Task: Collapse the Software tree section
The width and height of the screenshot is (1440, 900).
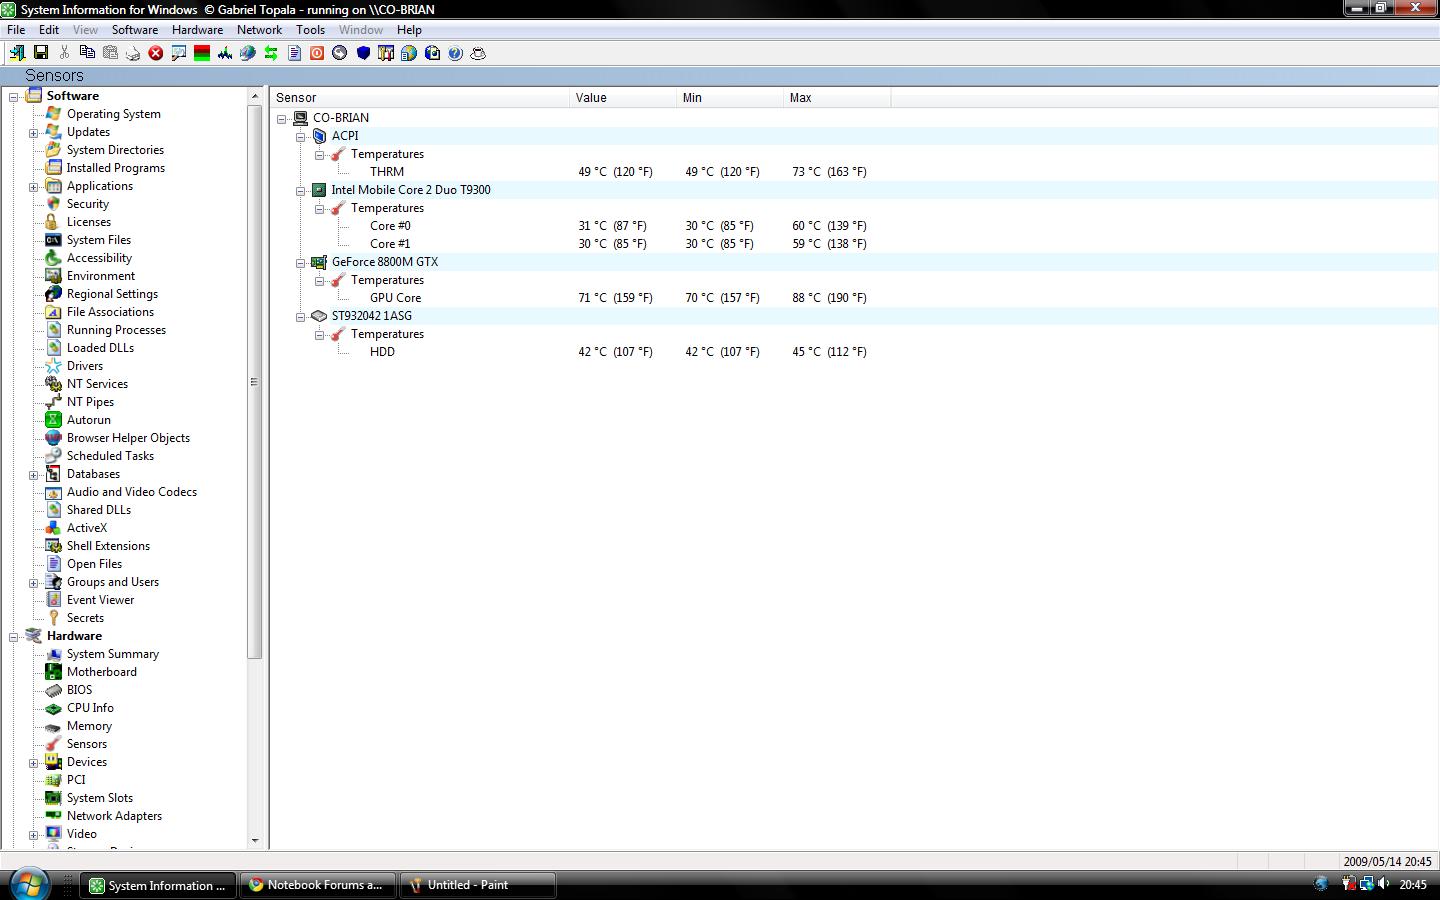Action: pyautogui.click(x=14, y=97)
